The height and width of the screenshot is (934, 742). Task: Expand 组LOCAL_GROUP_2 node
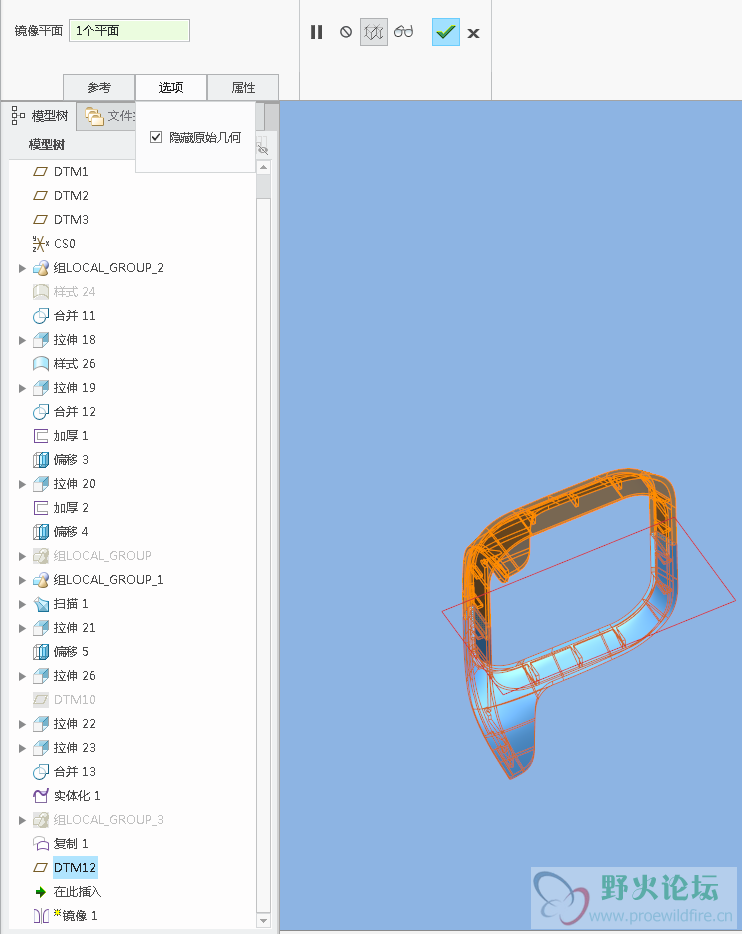pos(22,268)
